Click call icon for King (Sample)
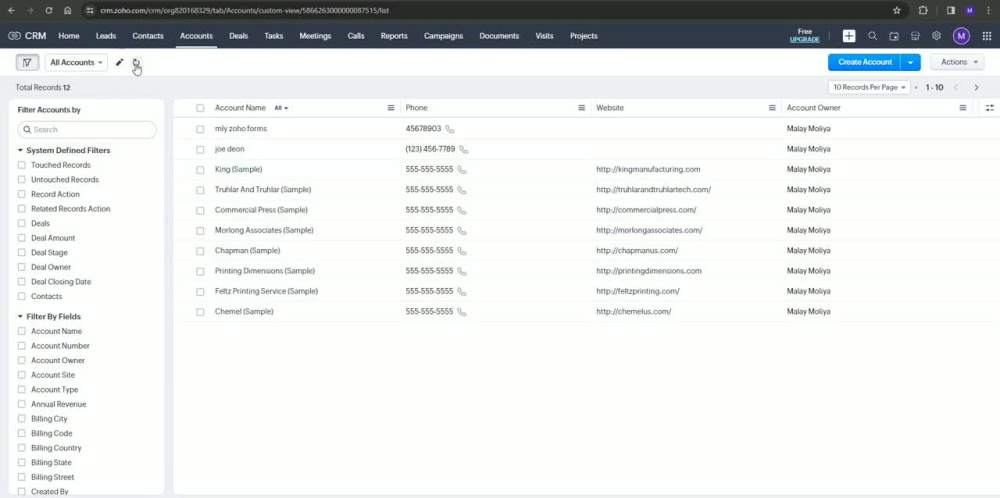This screenshot has width=1000, height=498. 462,170
